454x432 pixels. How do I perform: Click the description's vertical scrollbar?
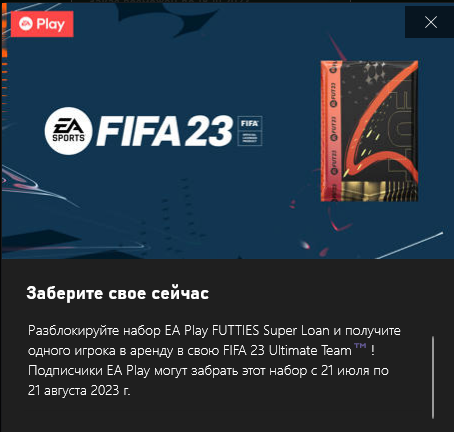click(433, 377)
